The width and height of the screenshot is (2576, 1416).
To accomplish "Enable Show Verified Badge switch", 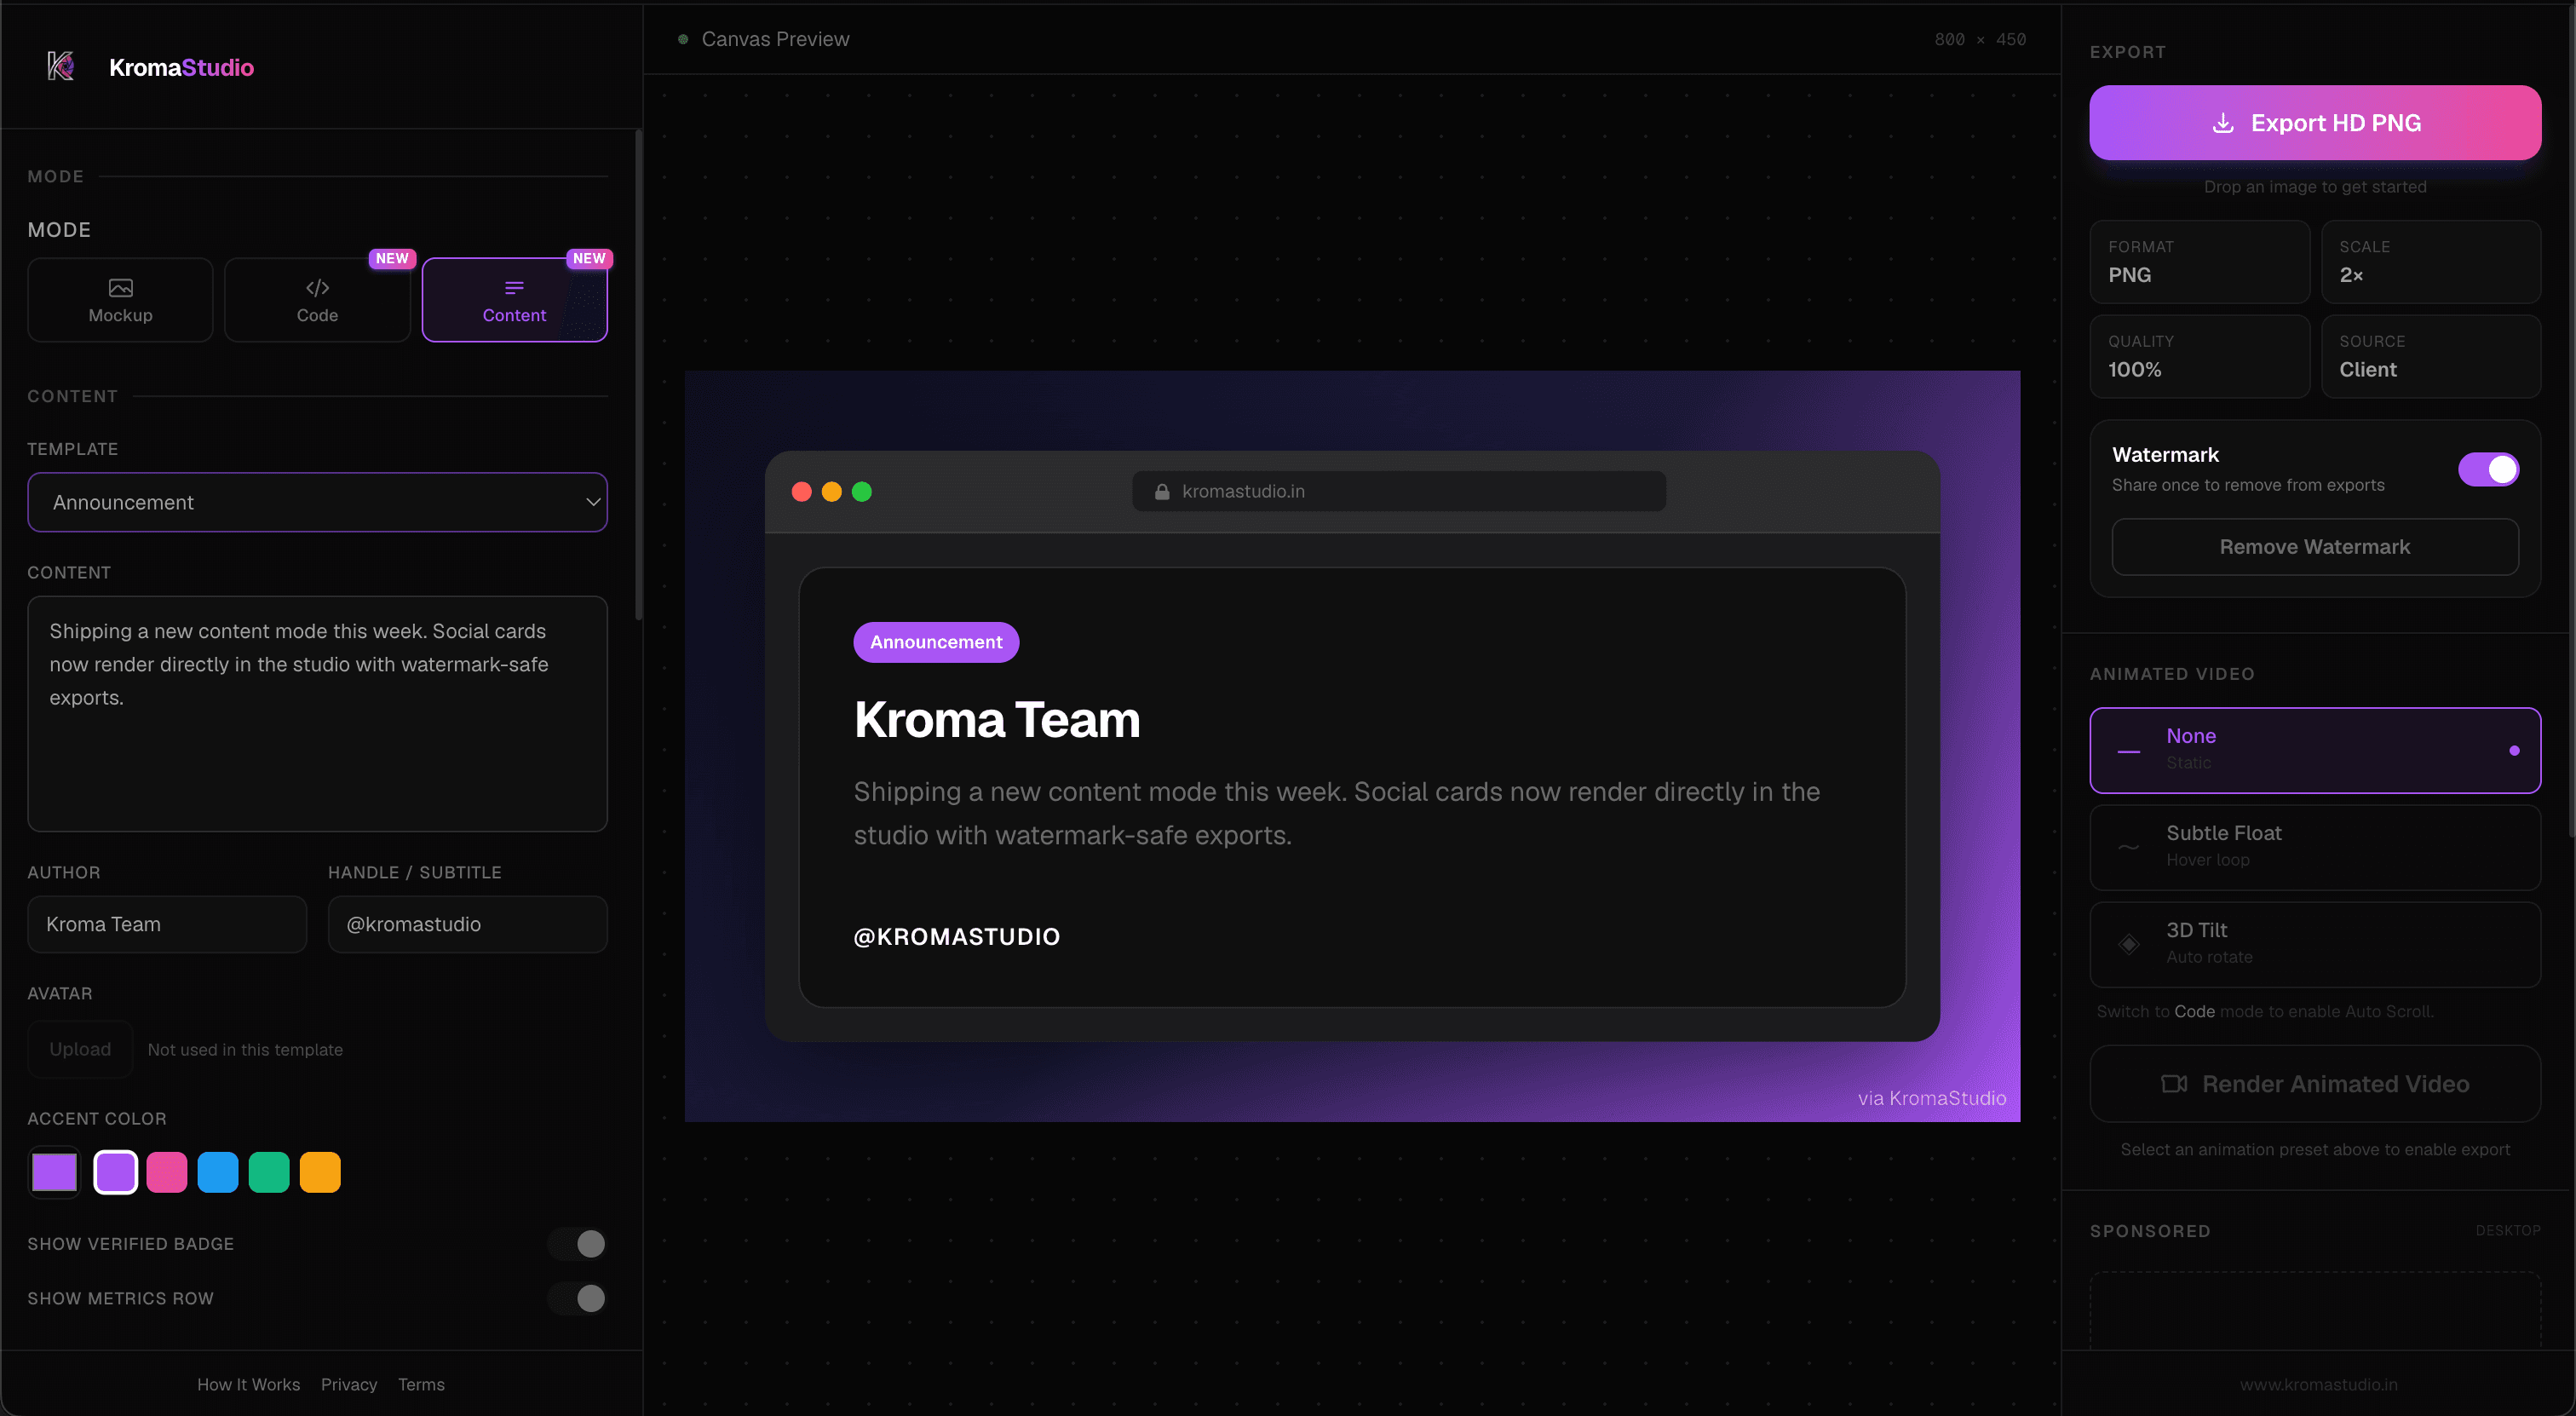I will click(x=577, y=1243).
